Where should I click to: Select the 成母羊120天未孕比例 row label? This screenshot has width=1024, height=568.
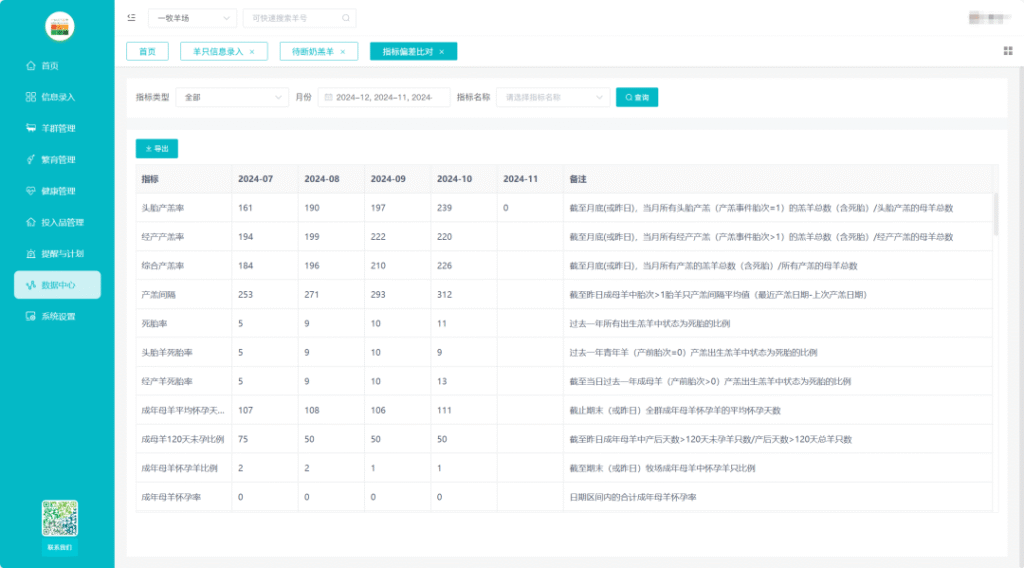pyautogui.click(x=183, y=439)
